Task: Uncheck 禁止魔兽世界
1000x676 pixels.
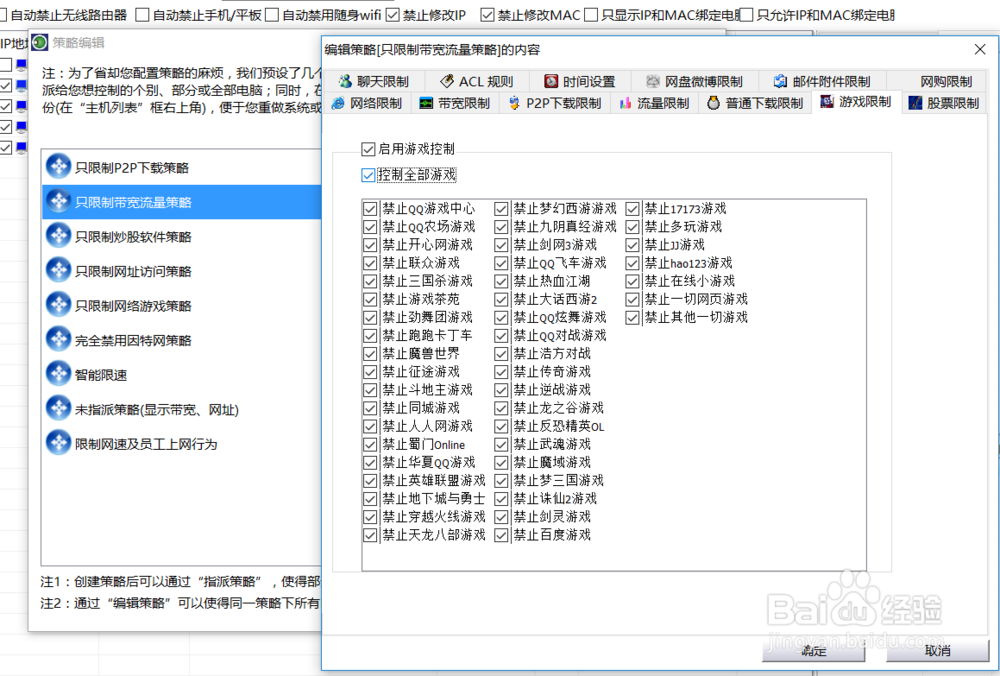Action: pyautogui.click(x=370, y=353)
